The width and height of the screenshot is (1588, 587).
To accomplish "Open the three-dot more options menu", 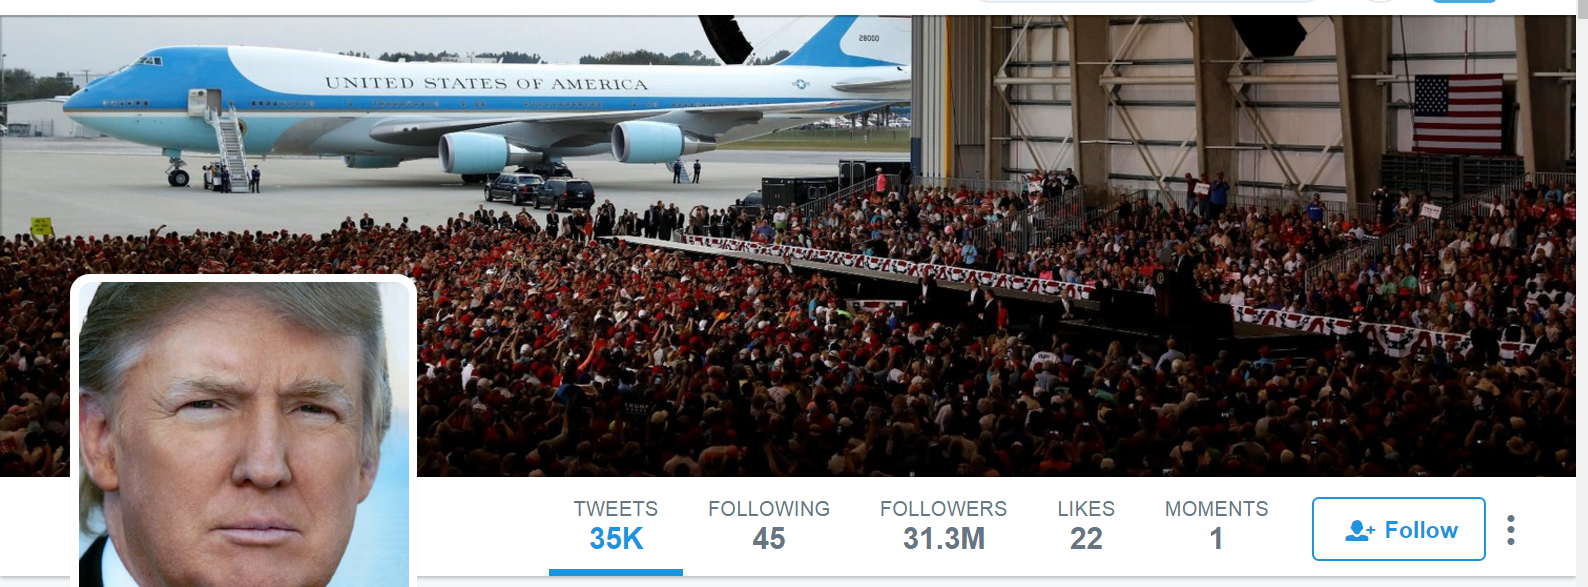I will (x=1510, y=530).
